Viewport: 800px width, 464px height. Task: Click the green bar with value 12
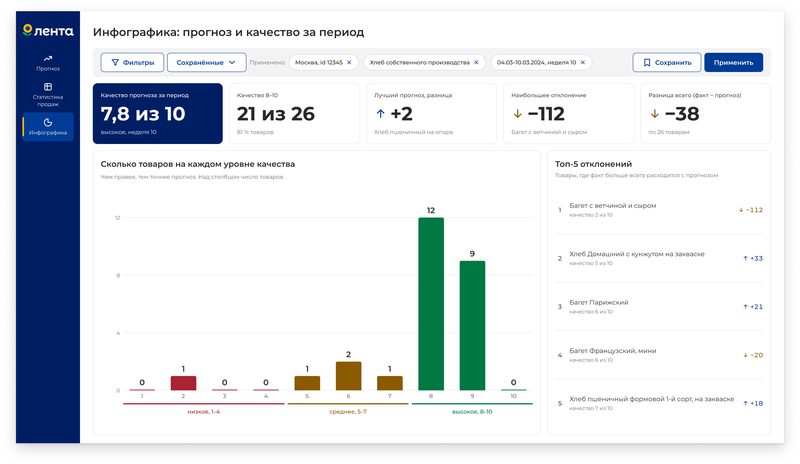click(x=431, y=304)
